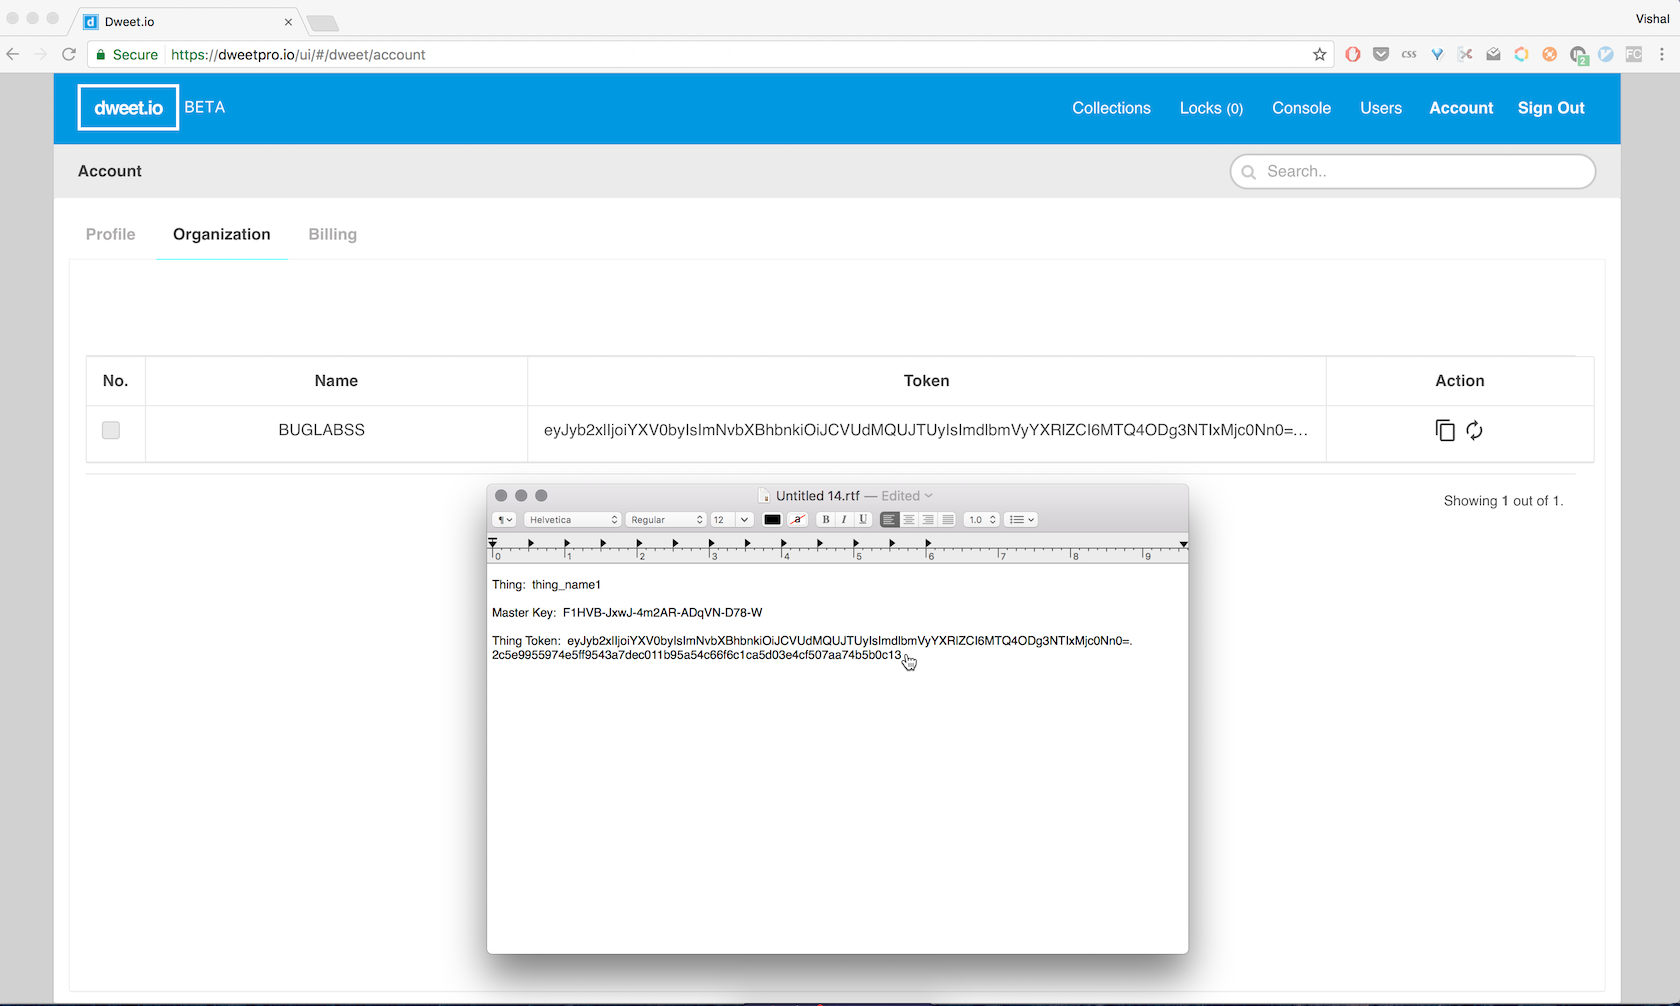Select the right margin marker on the ruler
The image size is (1680, 1006).
(1183, 544)
